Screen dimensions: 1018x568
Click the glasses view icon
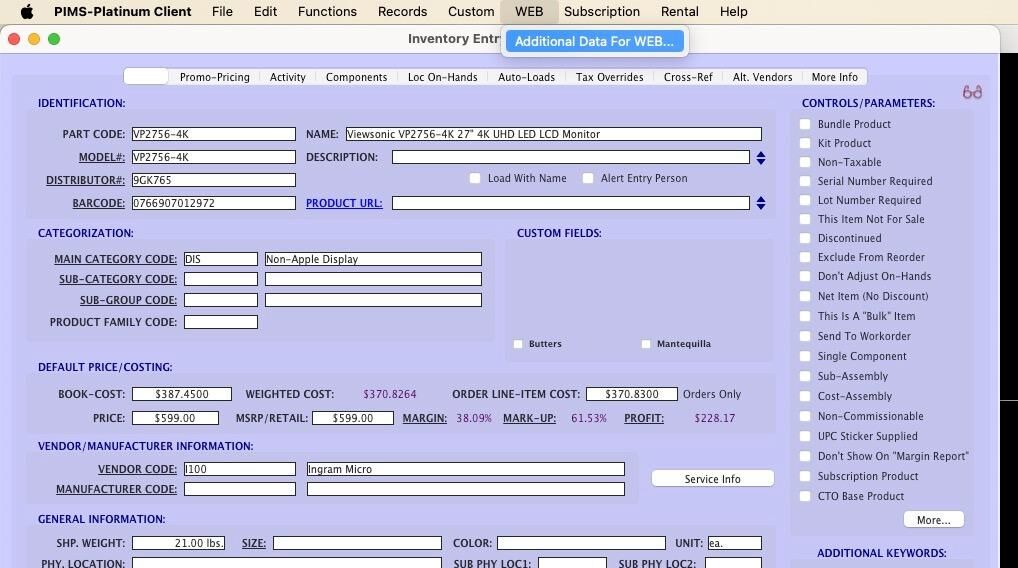point(972,92)
